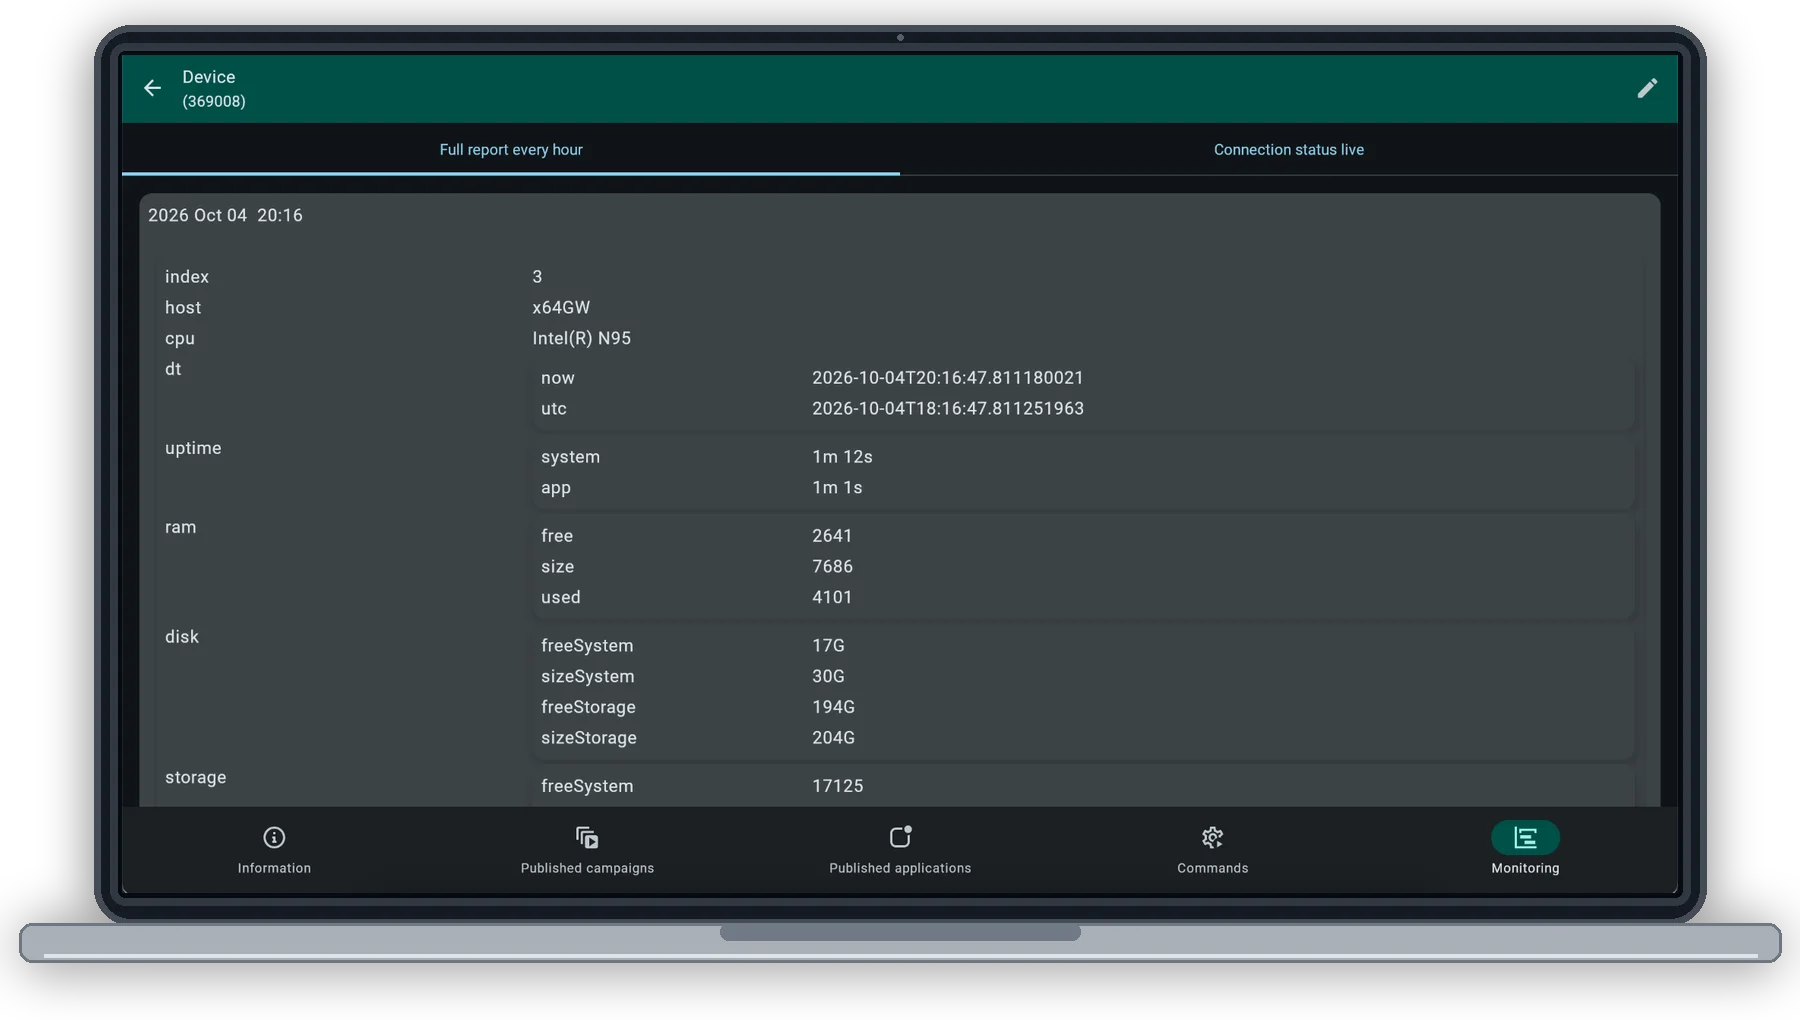The image size is (1800, 1020).
Task: Select ram free value 2641
Action: [832, 535]
